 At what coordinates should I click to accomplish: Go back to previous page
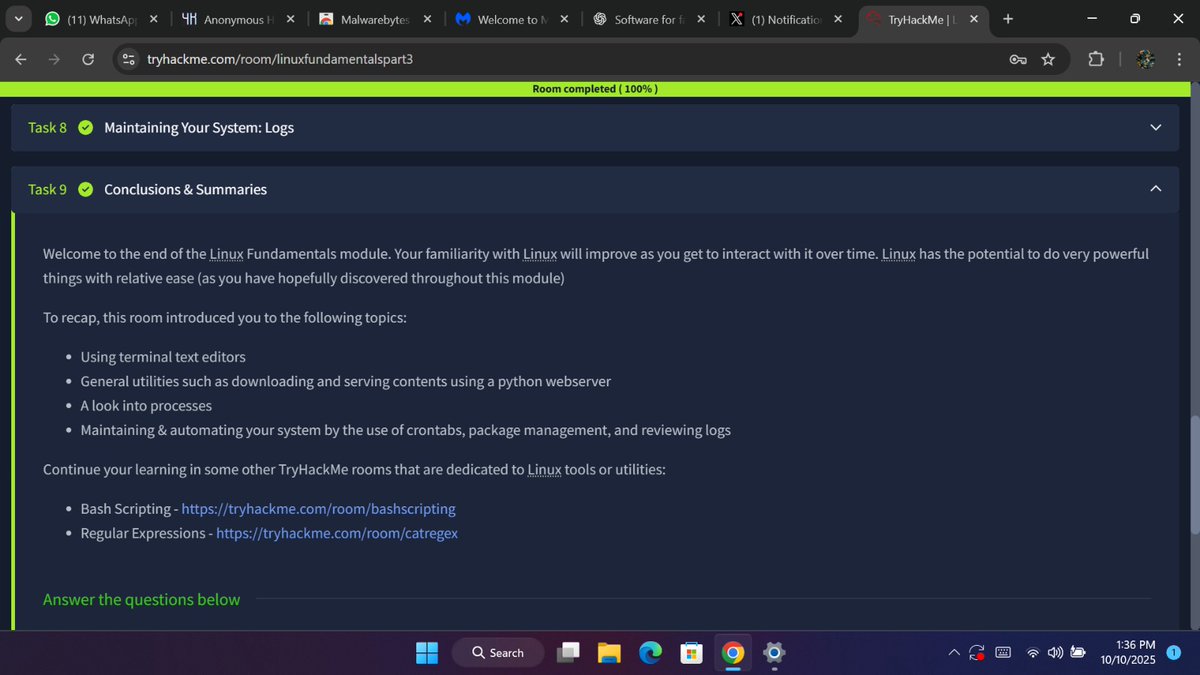pyautogui.click(x=21, y=59)
